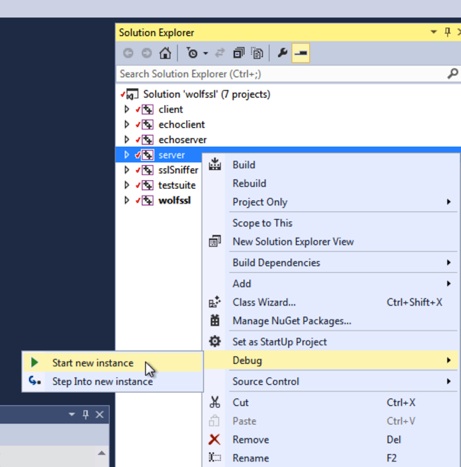Select the client project
The height and width of the screenshot is (467, 461).
pyautogui.click(x=171, y=109)
